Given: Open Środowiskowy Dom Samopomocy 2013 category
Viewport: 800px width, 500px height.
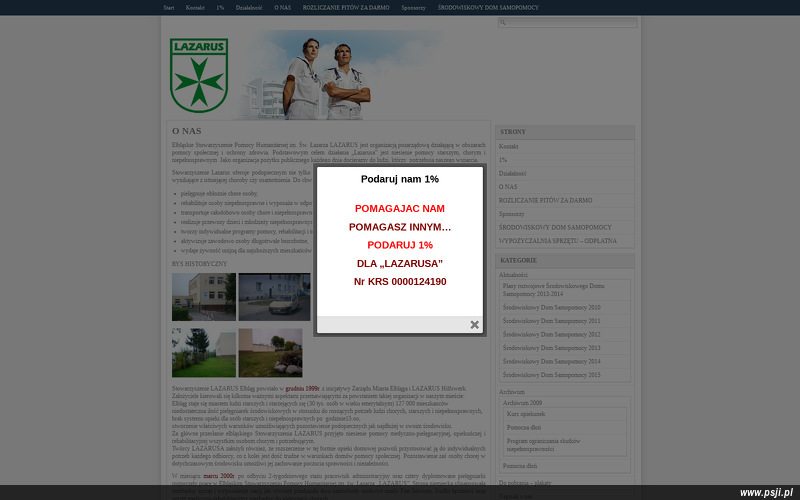Looking at the screenshot, I should coord(552,348).
